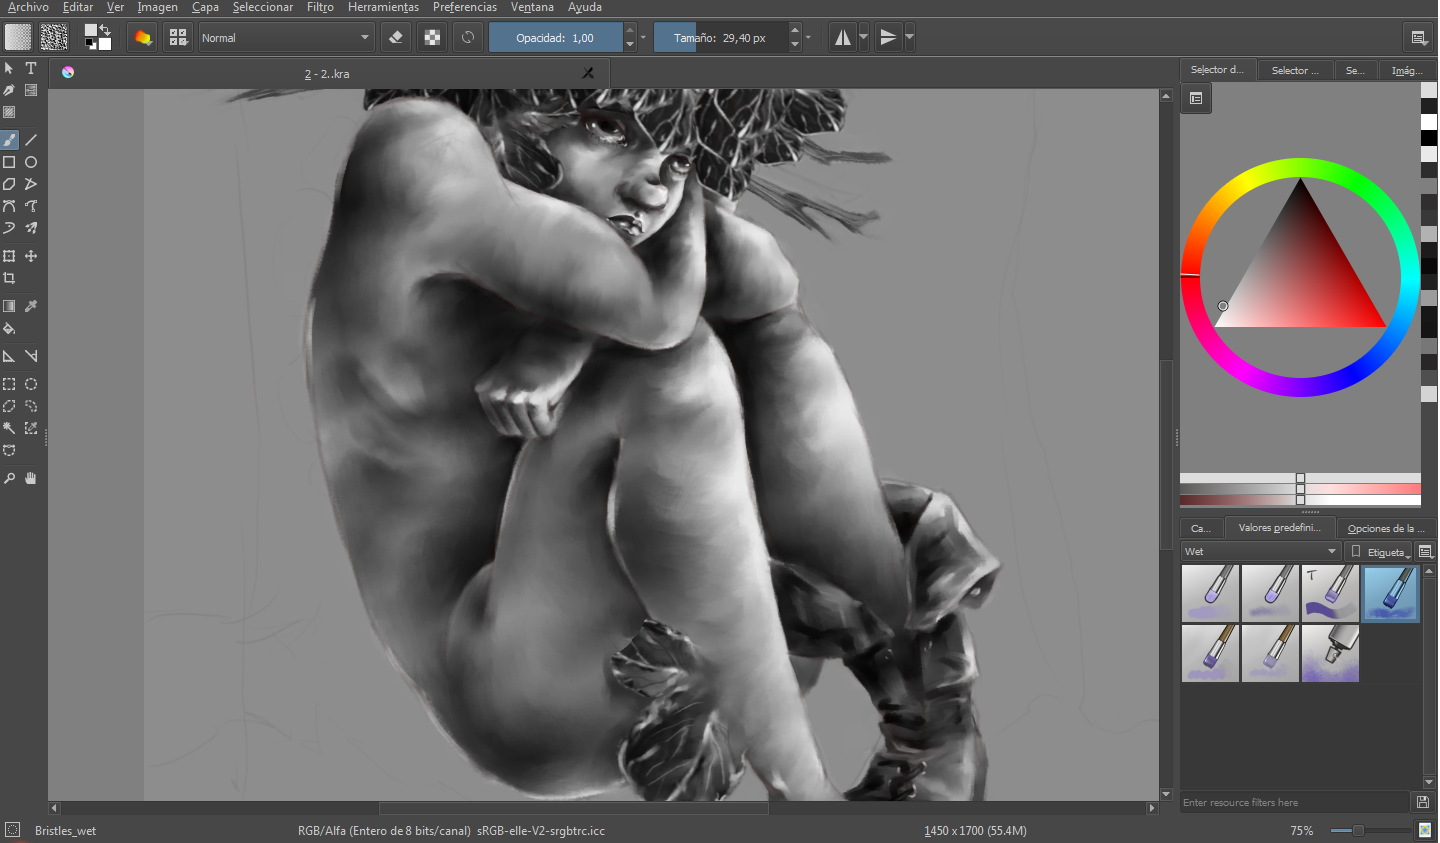This screenshot has width=1440, height=843.
Task: Expand the Wet tag dropdown
Action: pos(1260,552)
